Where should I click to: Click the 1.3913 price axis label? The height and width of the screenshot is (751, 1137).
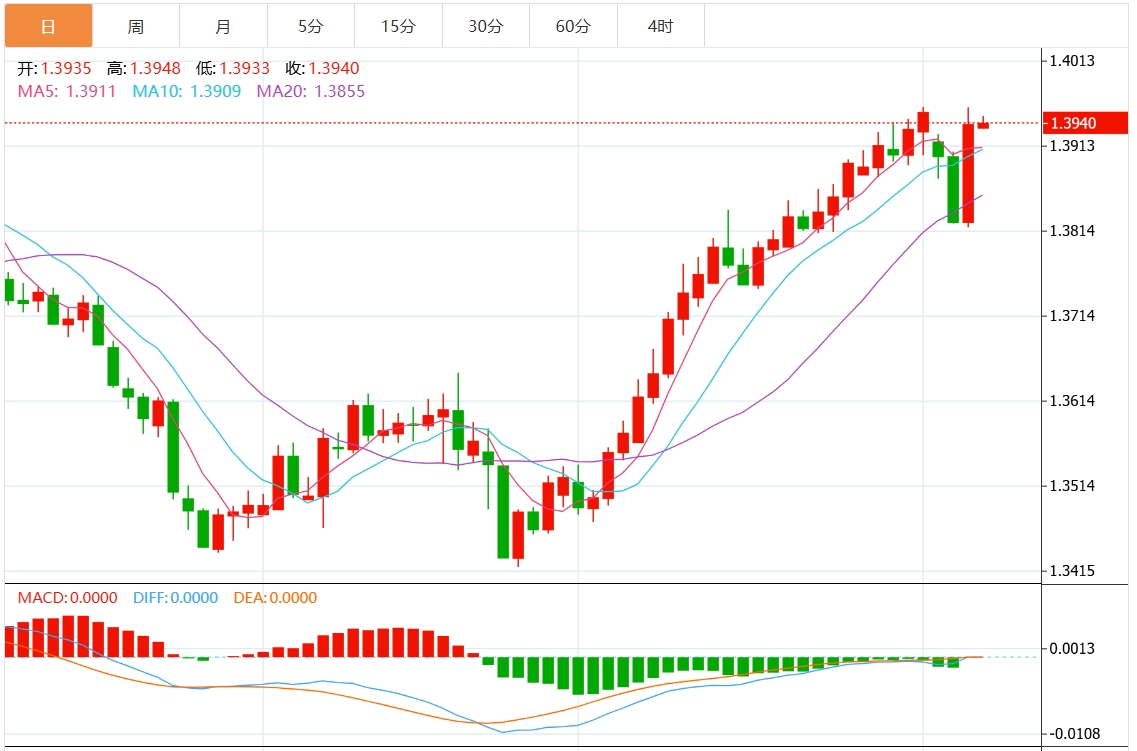[x=1072, y=146]
